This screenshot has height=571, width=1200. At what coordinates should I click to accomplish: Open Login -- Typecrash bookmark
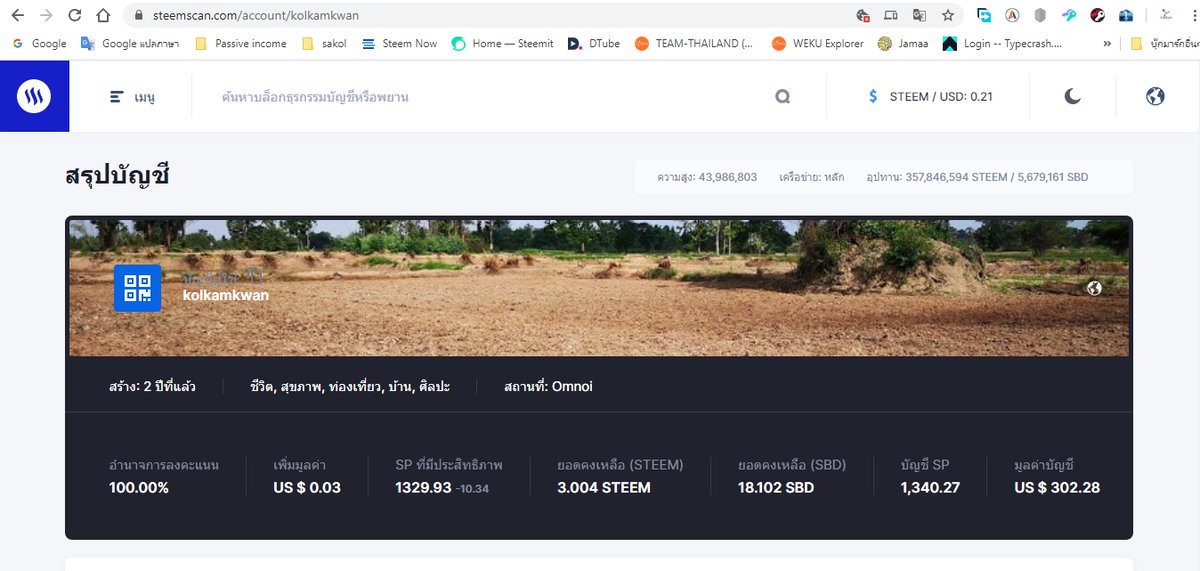pos(1003,44)
